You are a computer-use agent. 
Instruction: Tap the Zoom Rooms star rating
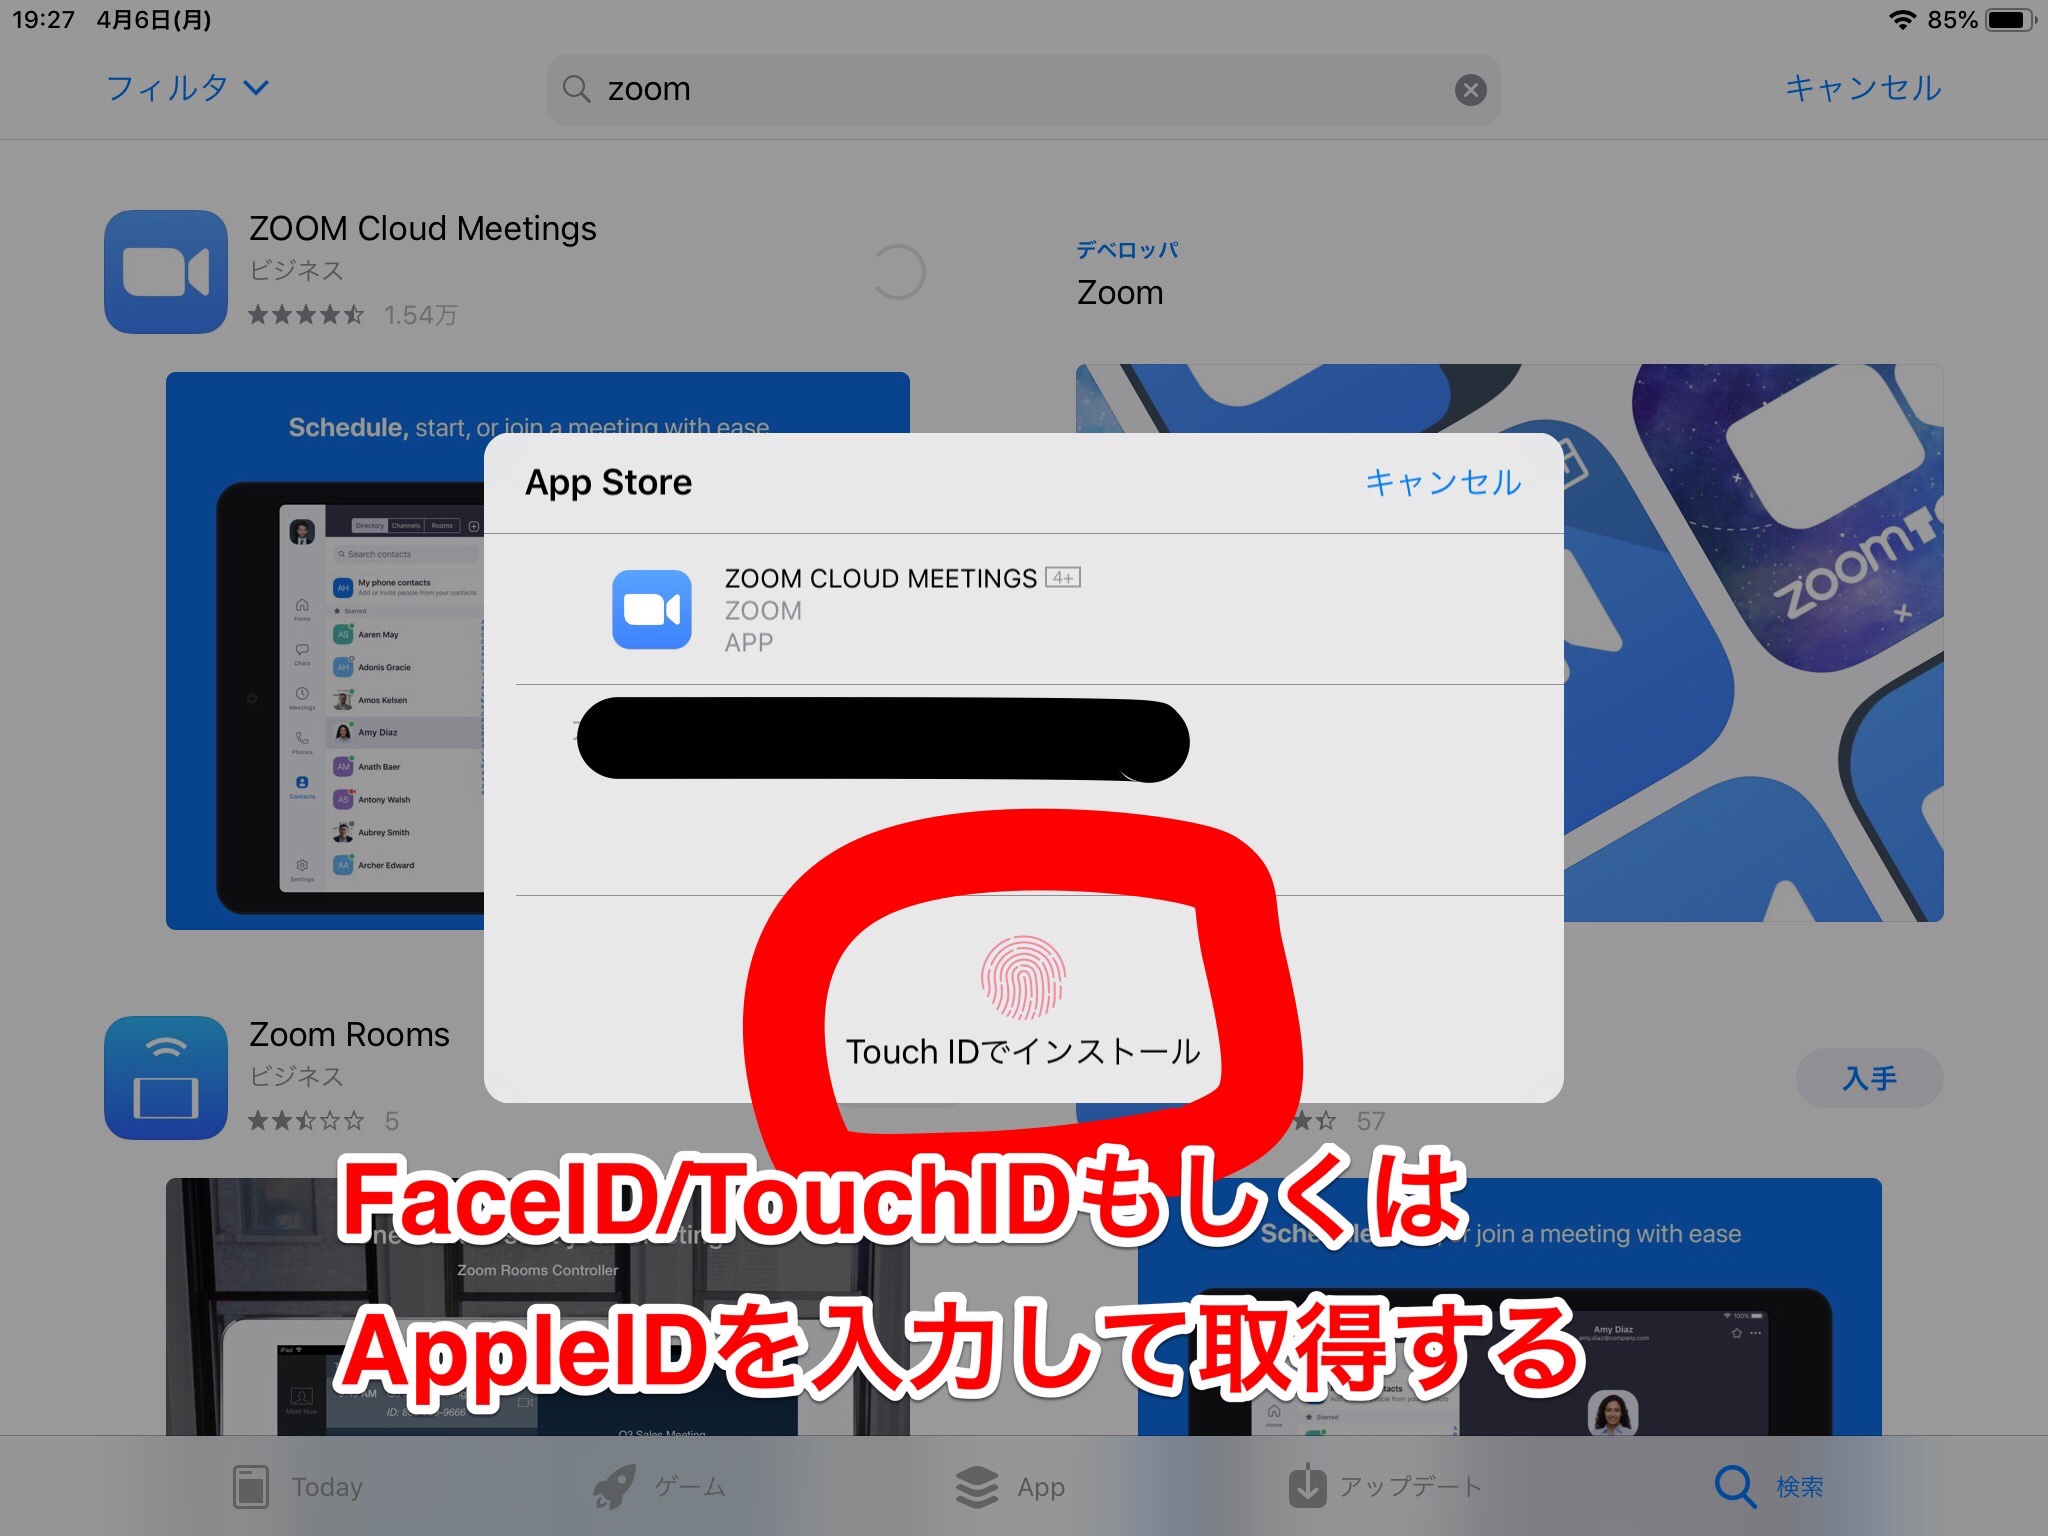pos(306,1121)
